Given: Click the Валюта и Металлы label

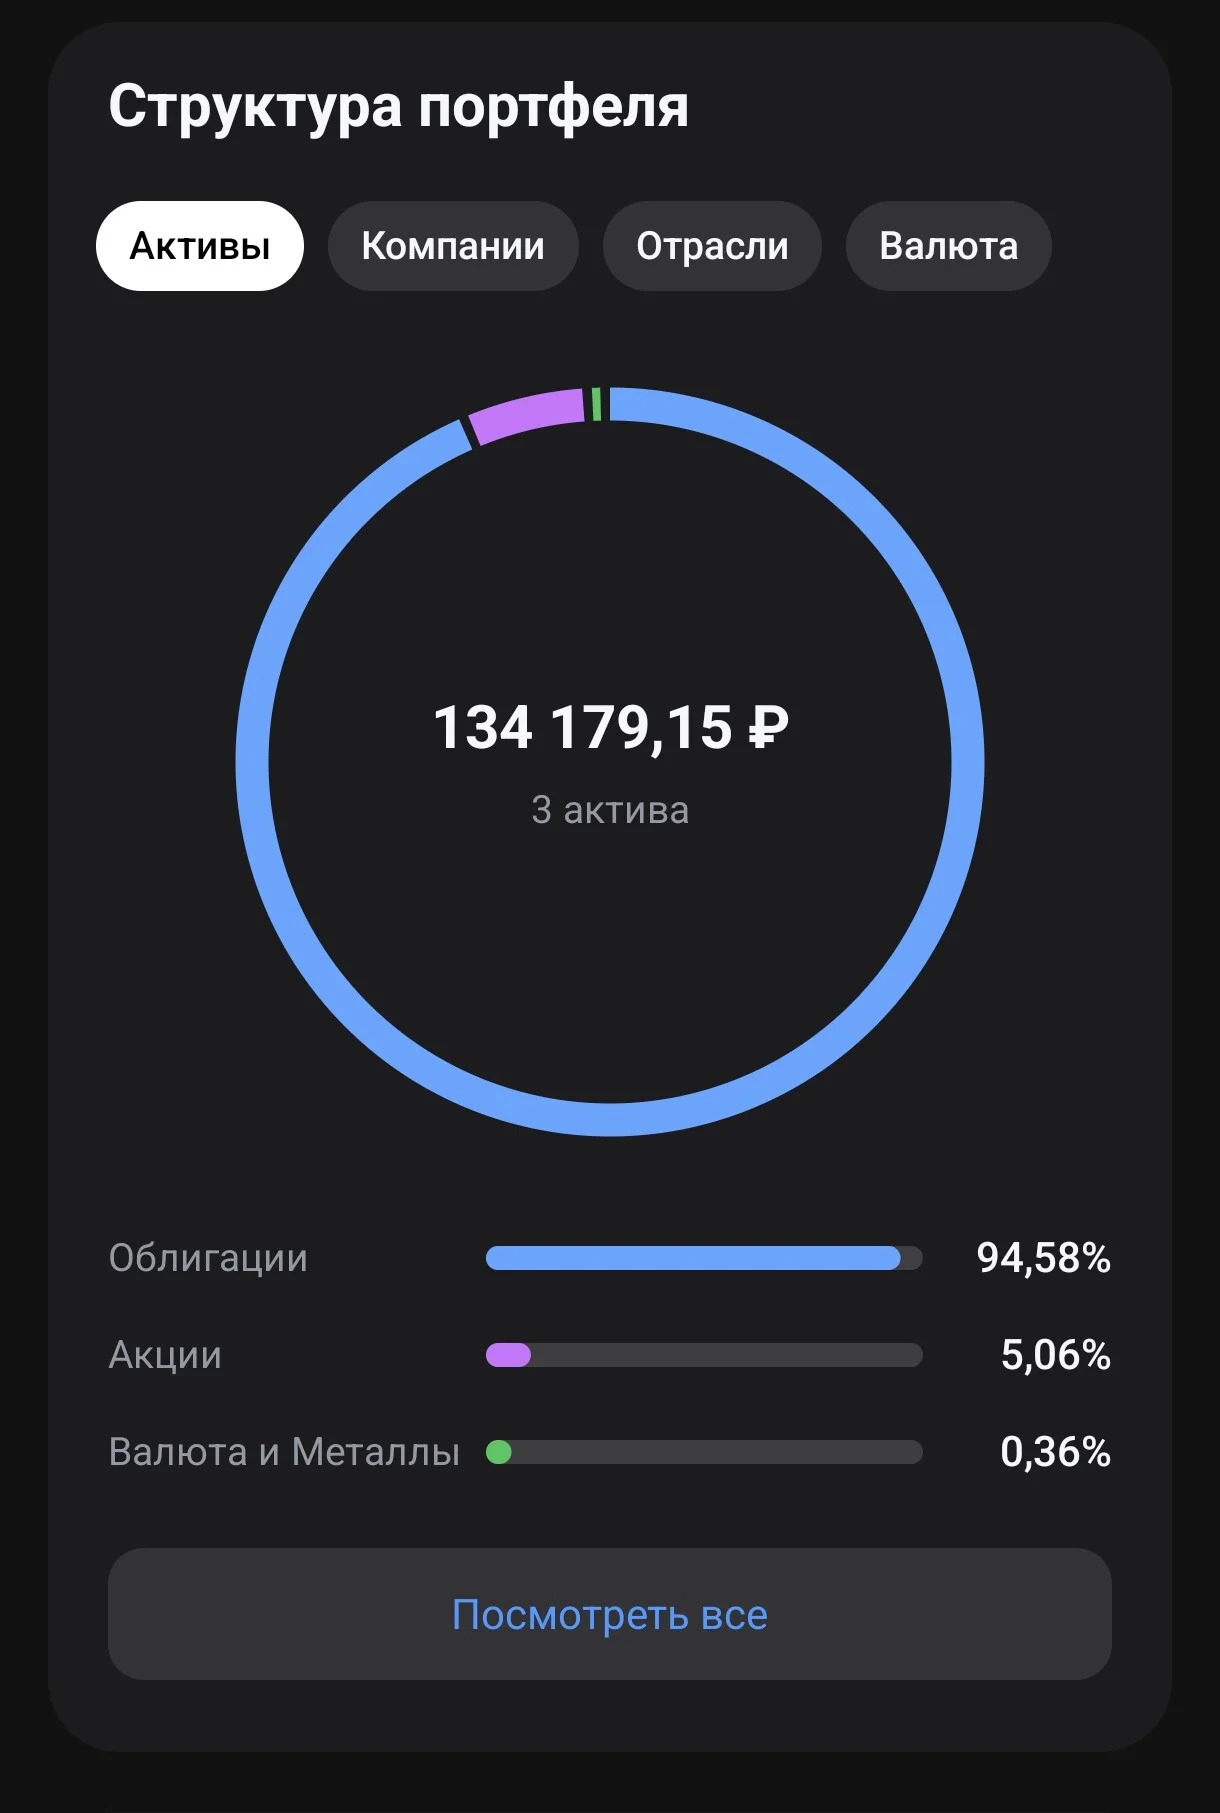Looking at the screenshot, I should [x=284, y=1452].
